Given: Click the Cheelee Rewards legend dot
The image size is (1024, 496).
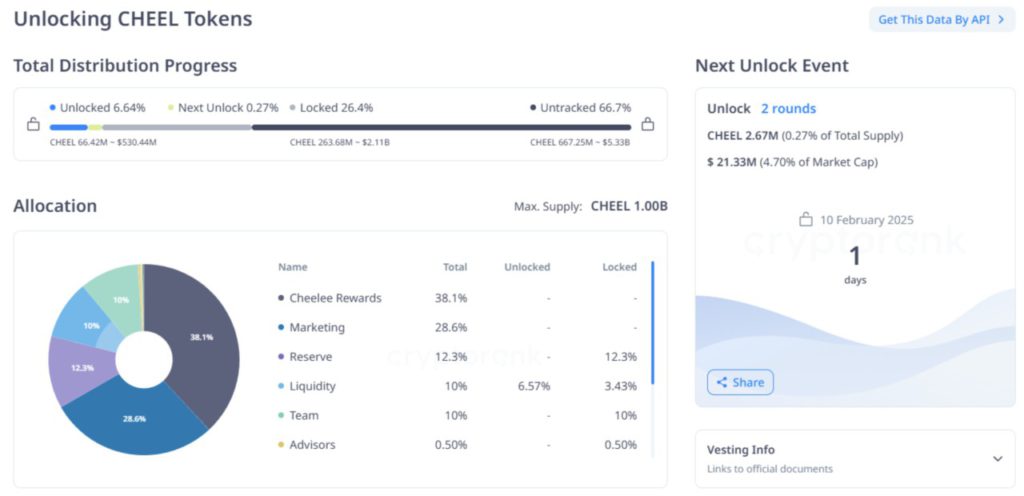Looking at the screenshot, I should click(x=280, y=298).
